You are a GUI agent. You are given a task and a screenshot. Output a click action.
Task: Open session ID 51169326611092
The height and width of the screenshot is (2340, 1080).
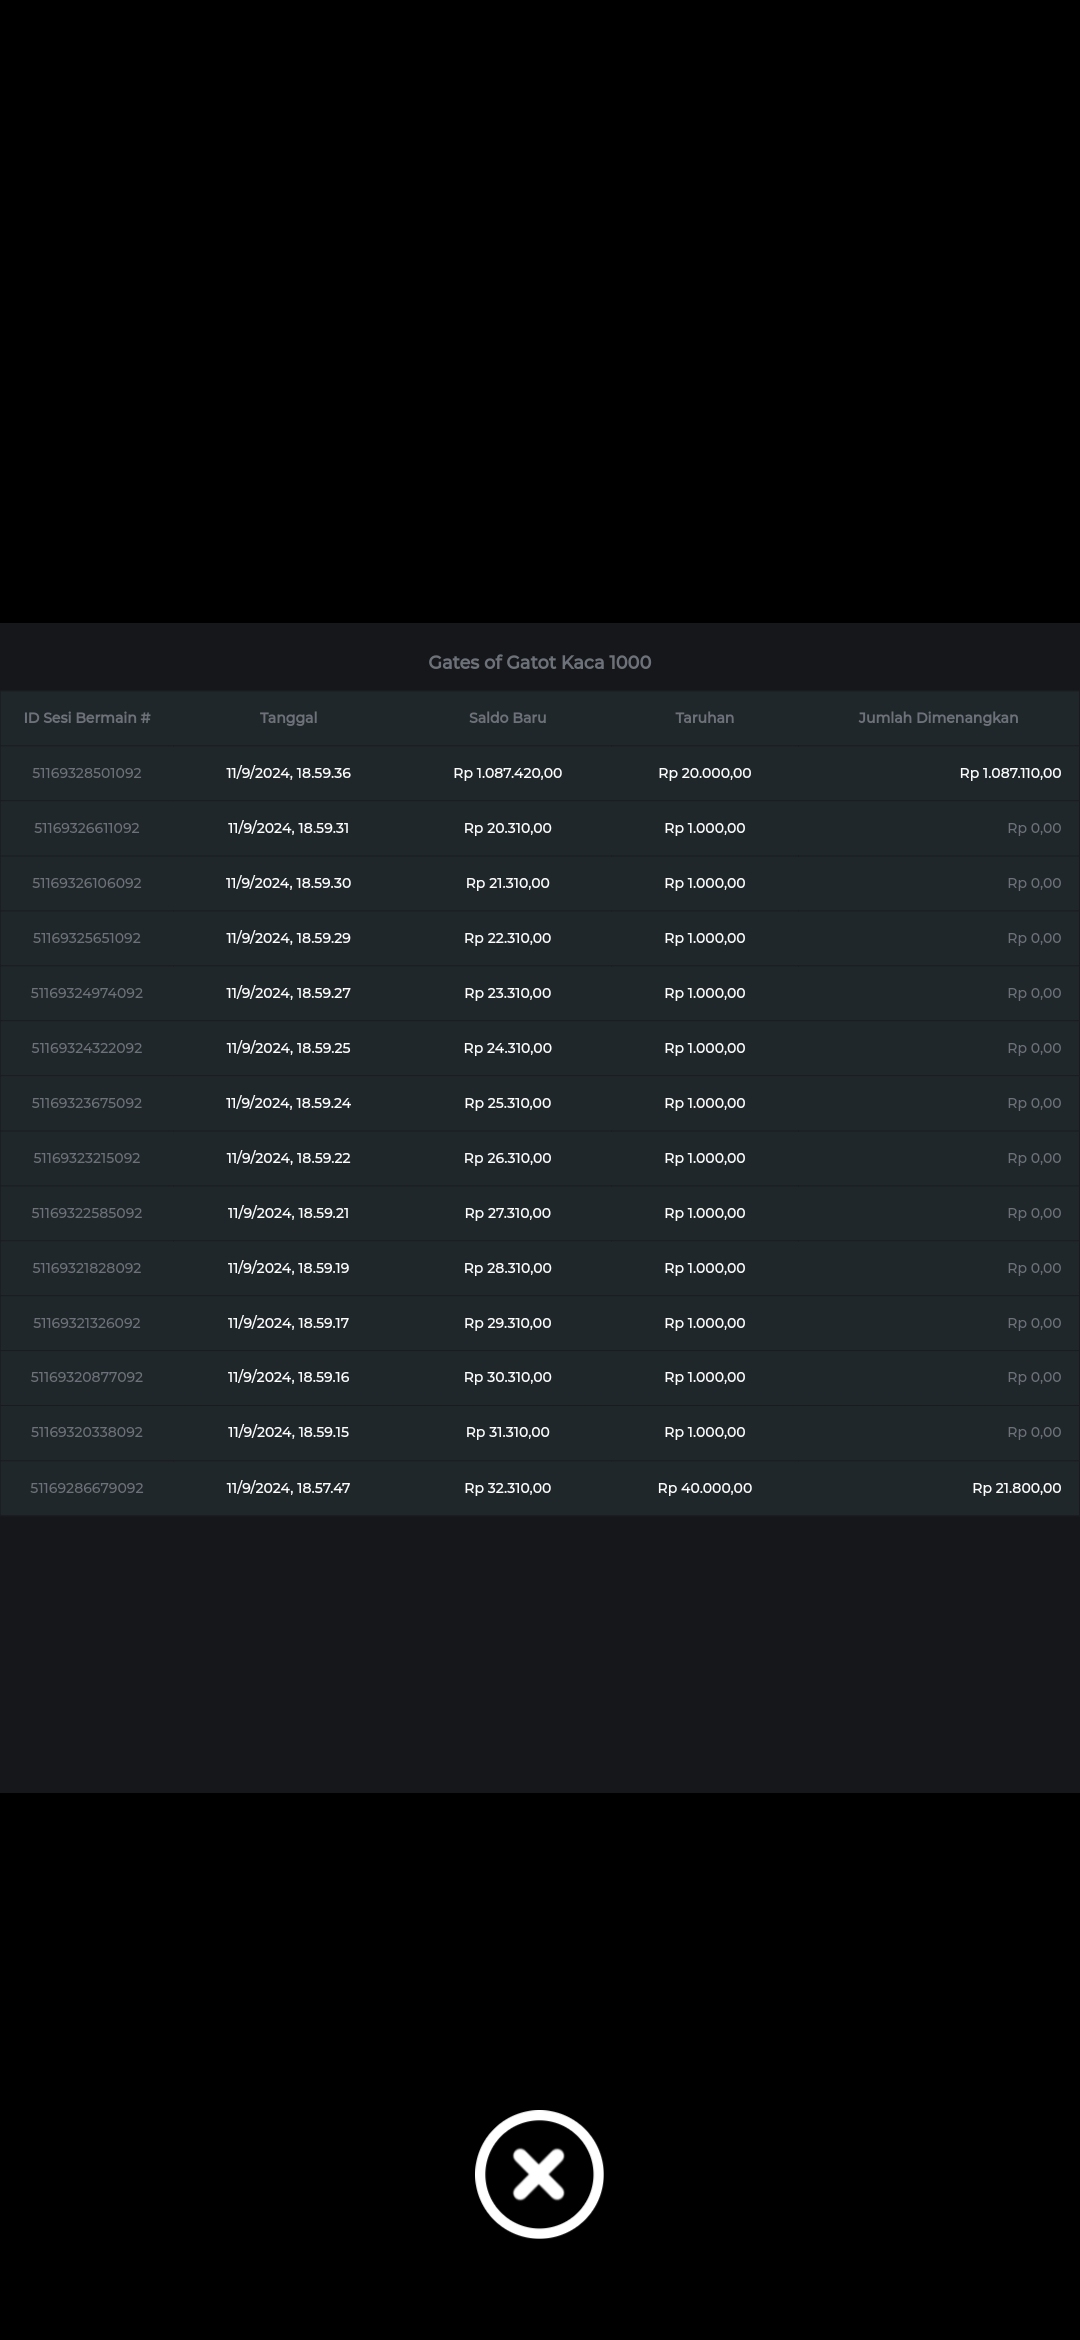coord(87,828)
